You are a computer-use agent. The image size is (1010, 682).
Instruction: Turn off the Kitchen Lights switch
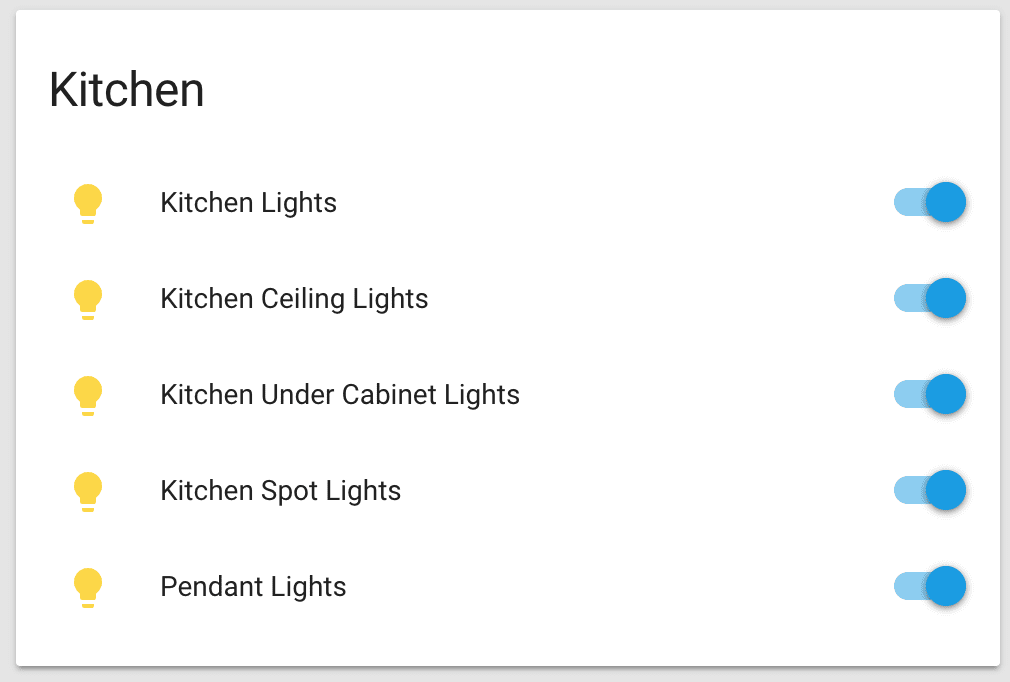(929, 202)
